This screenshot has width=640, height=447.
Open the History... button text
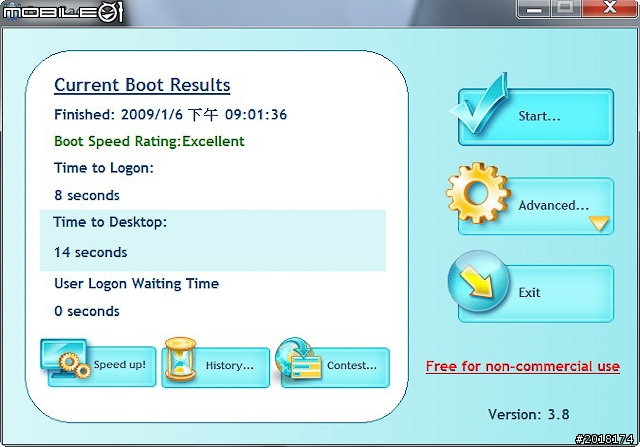pyautogui.click(x=229, y=366)
